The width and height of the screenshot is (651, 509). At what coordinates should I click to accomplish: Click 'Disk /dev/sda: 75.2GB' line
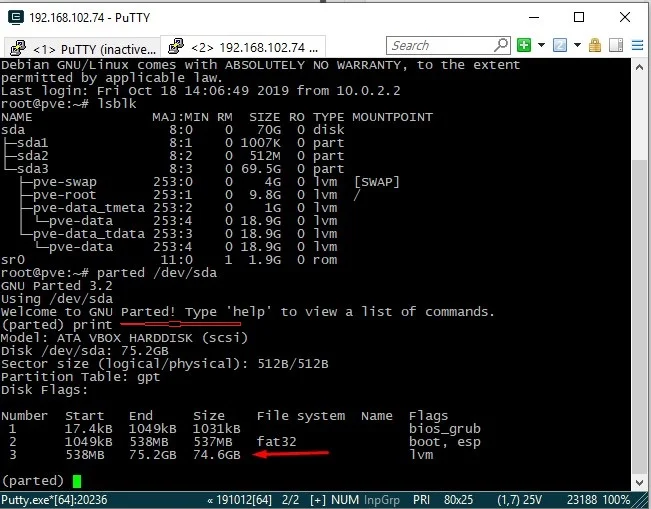click(85, 351)
